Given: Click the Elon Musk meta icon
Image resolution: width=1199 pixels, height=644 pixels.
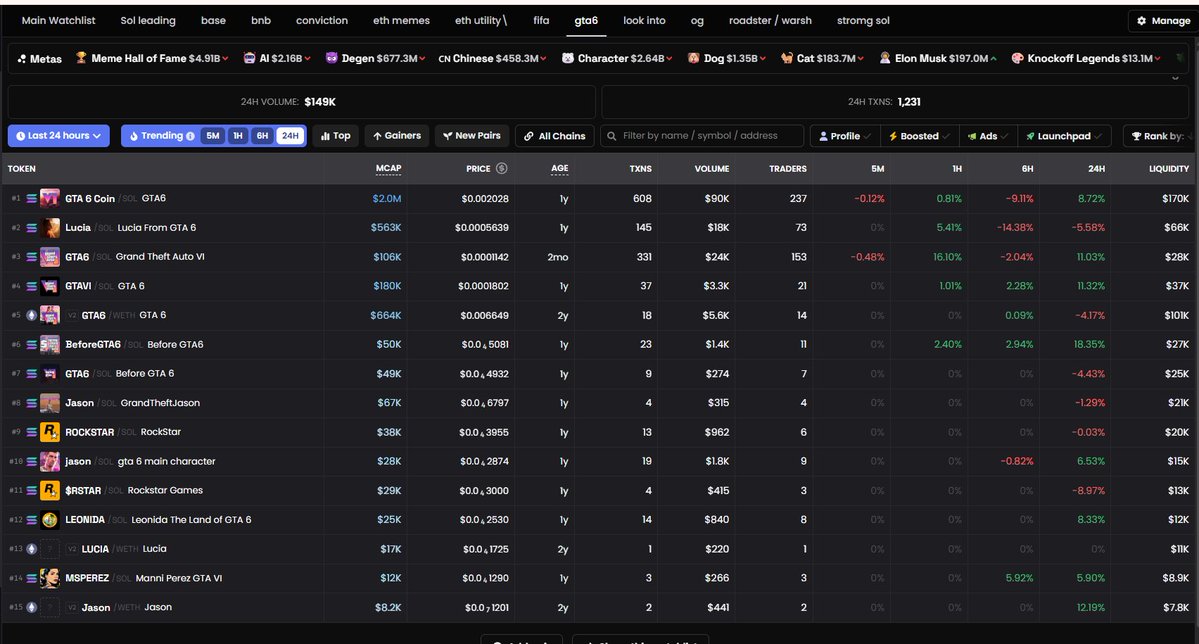Looking at the screenshot, I should 885,58.
